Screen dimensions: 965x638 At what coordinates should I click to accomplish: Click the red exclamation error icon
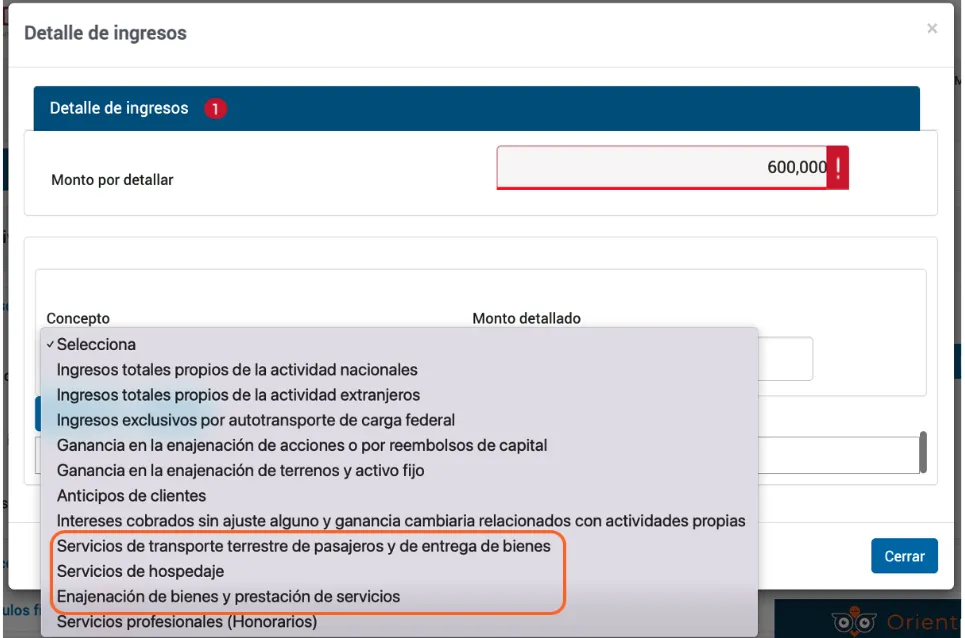click(x=838, y=168)
